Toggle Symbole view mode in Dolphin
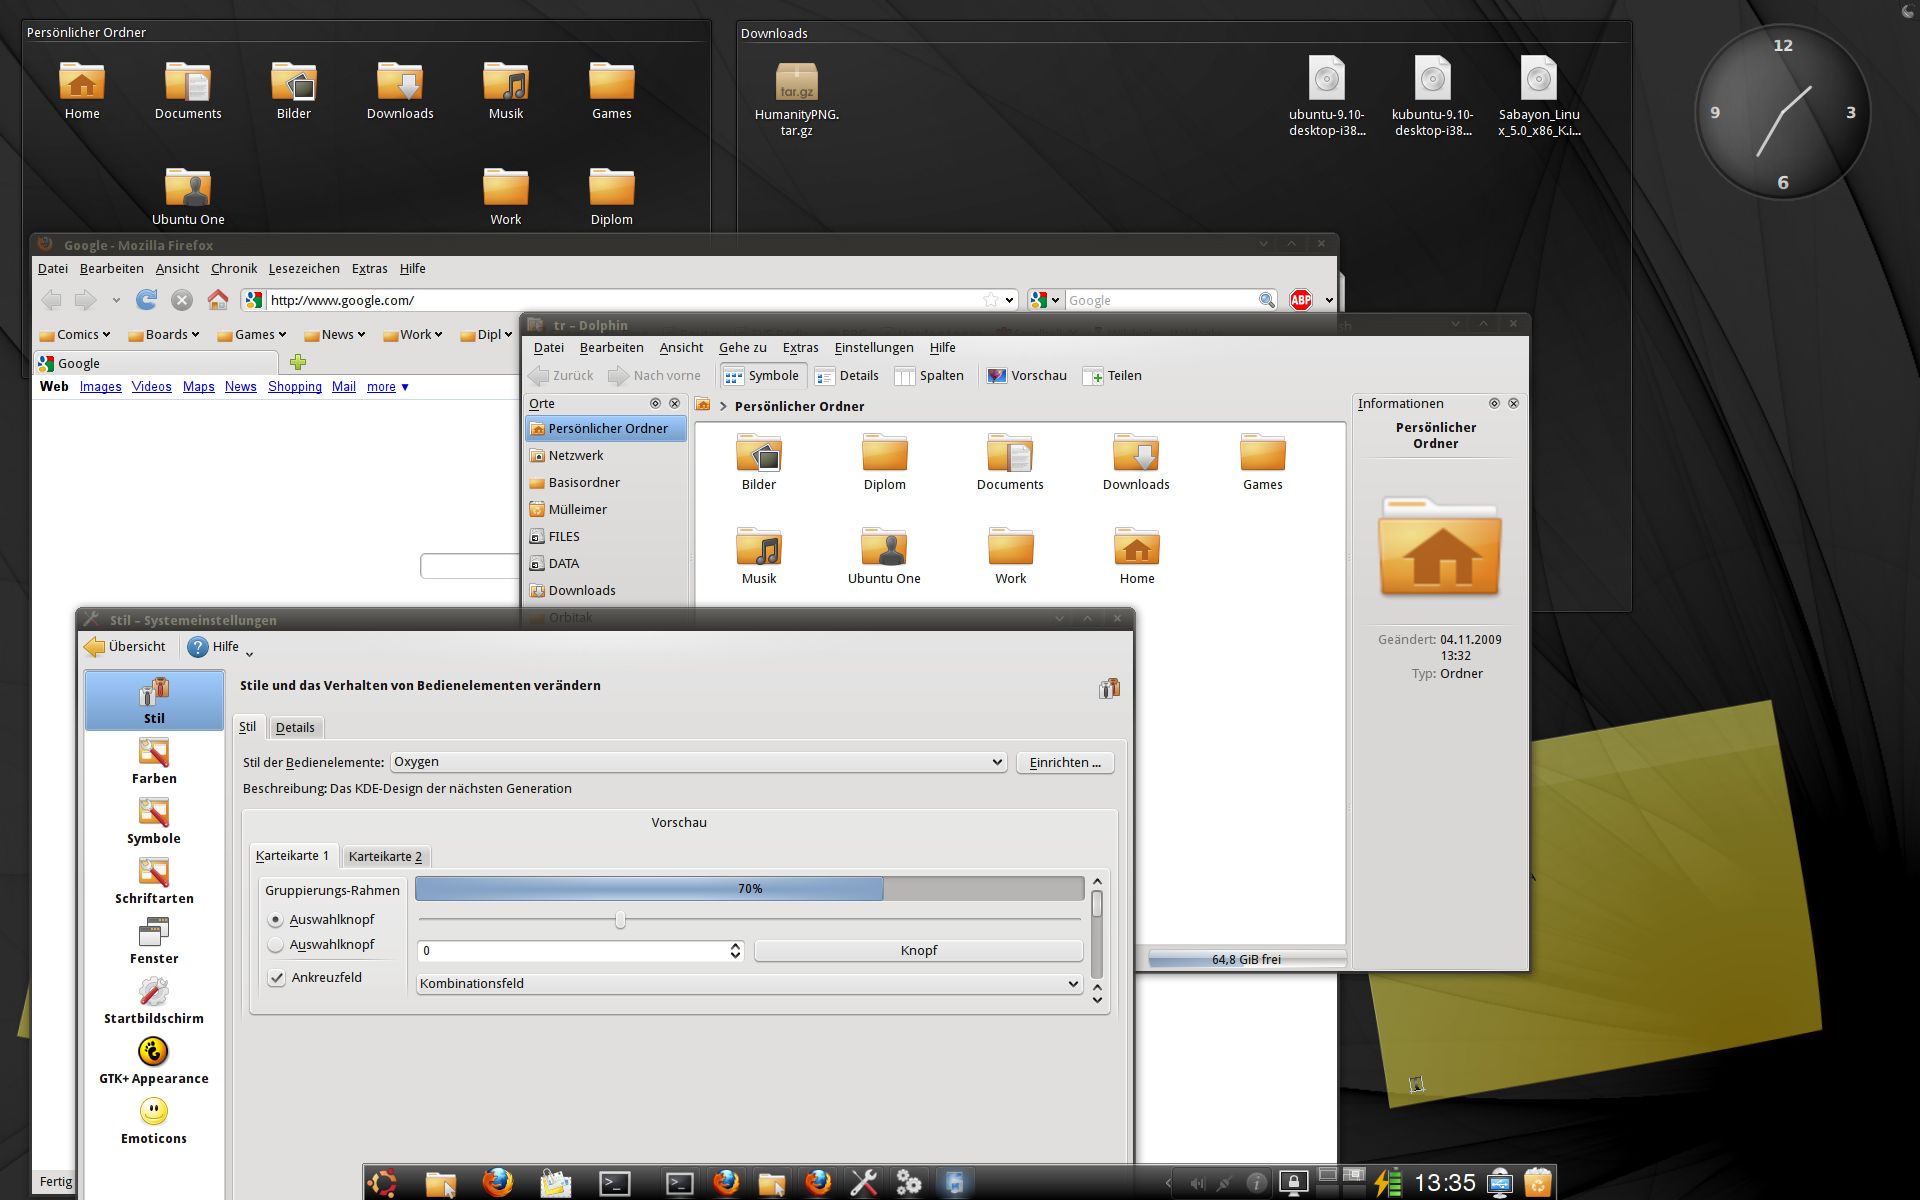The height and width of the screenshot is (1200, 1920). (x=762, y=376)
